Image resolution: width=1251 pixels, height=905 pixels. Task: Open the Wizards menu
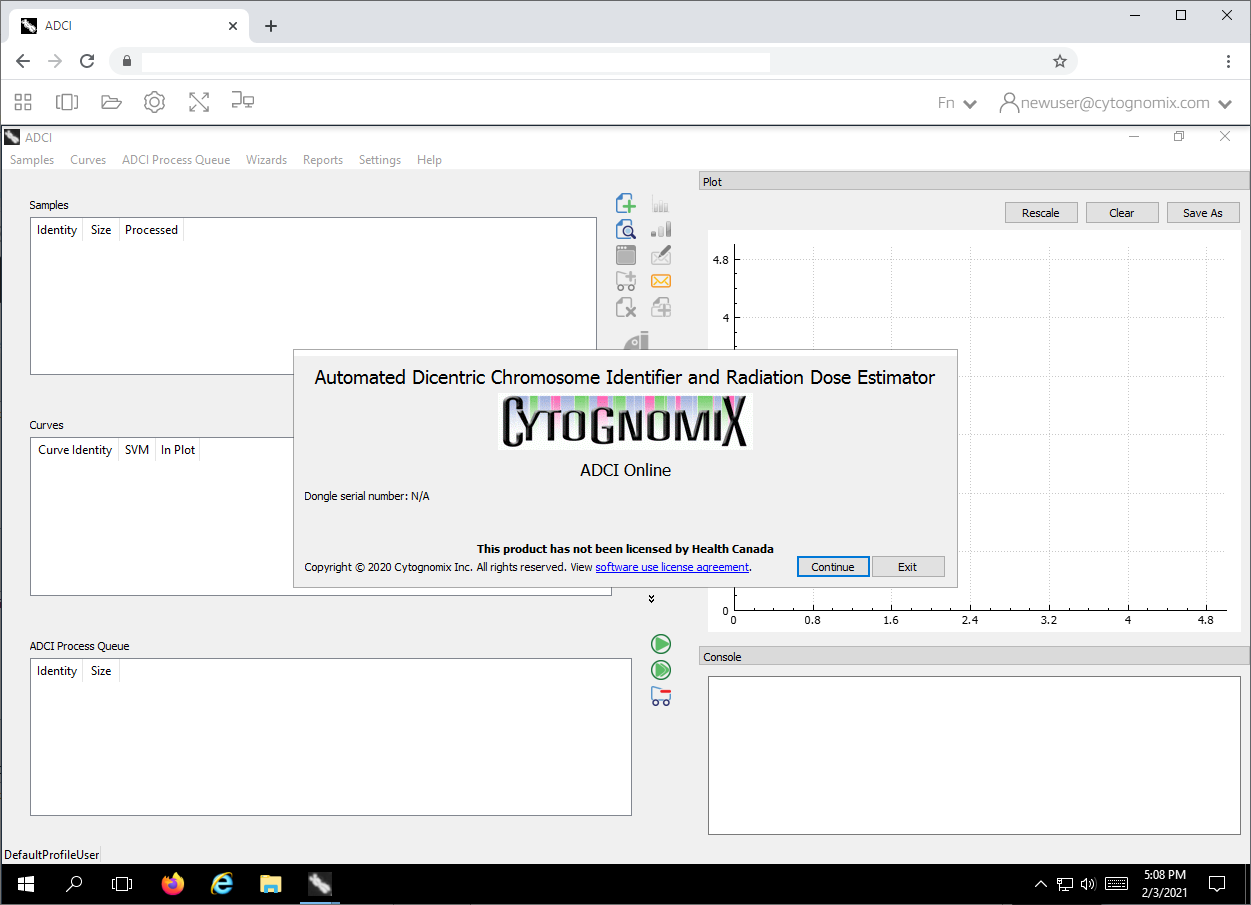pyautogui.click(x=266, y=160)
